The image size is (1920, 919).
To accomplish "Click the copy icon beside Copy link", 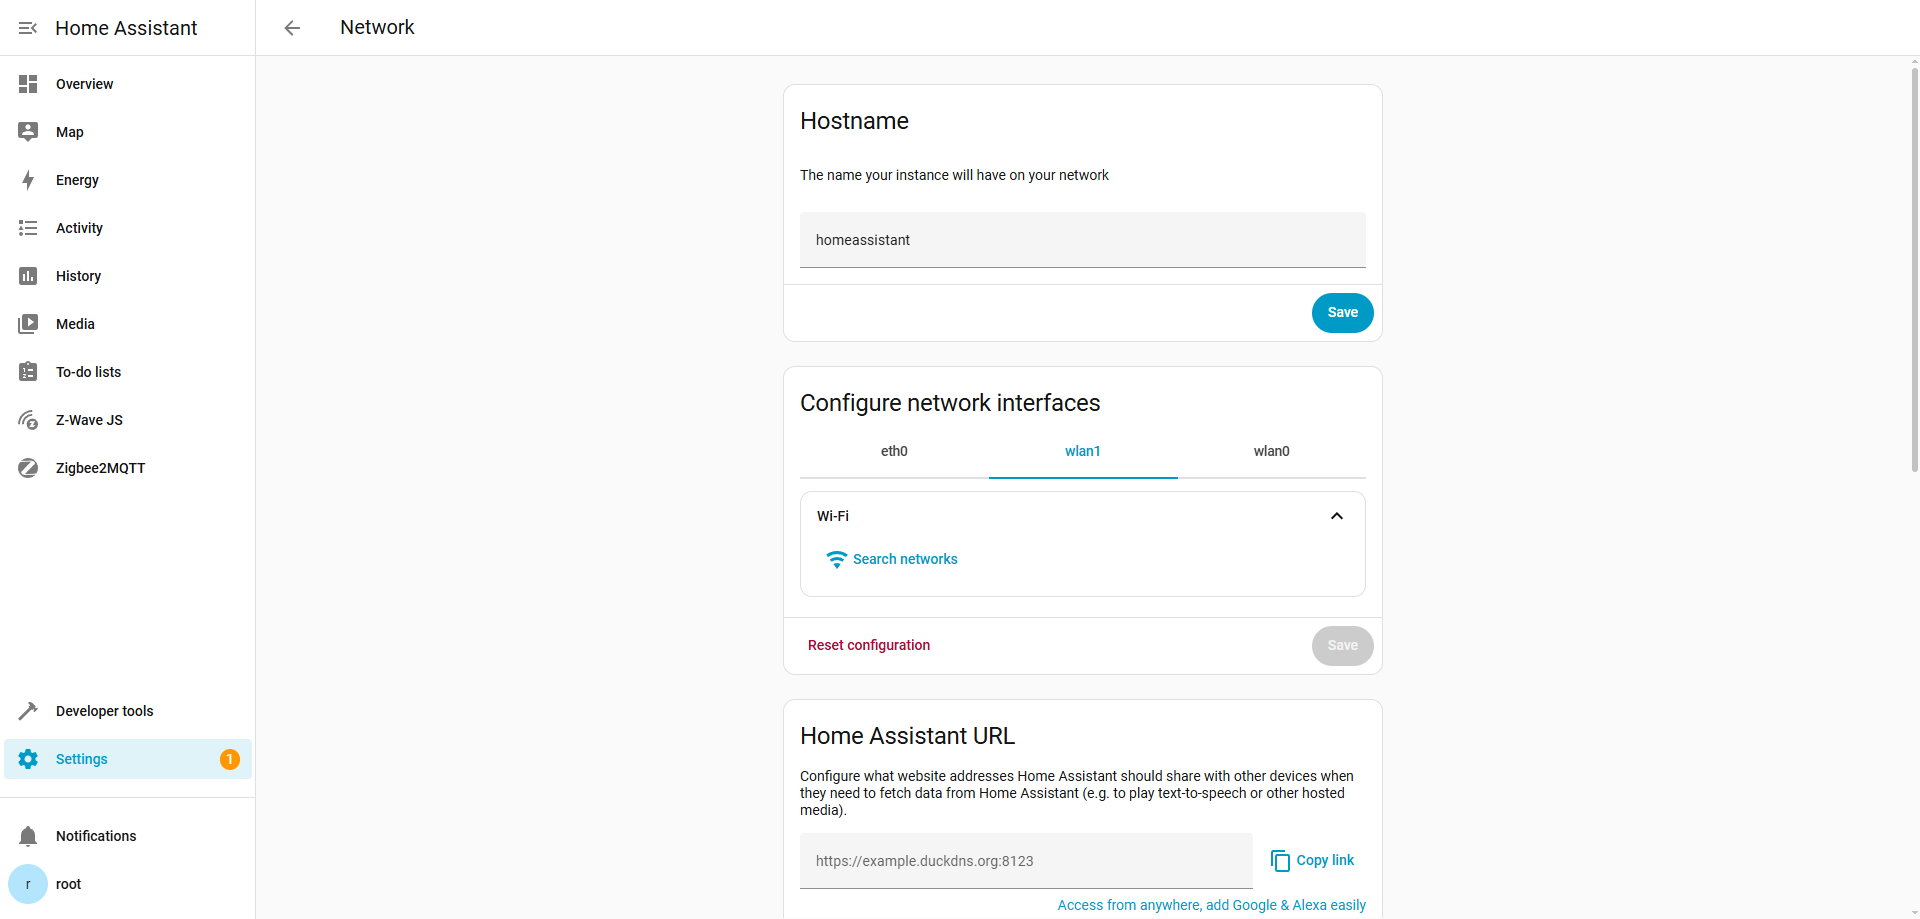I will pos(1280,861).
